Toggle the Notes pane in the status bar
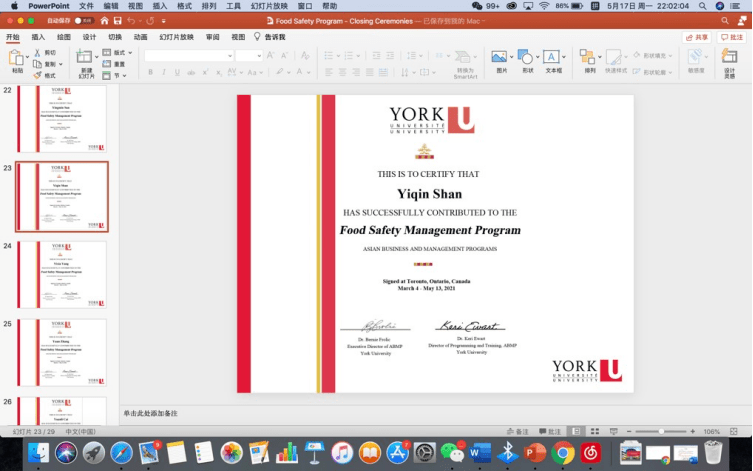The height and width of the screenshot is (471, 753). click(x=518, y=432)
